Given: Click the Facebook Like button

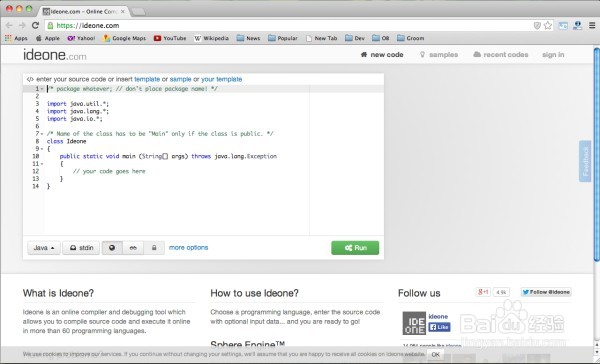Looking at the screenshot, I should click(x=439, y=327).
